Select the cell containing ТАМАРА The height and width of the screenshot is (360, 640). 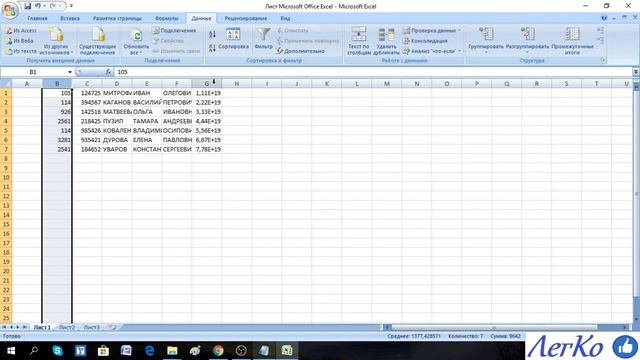click(147, 121)
